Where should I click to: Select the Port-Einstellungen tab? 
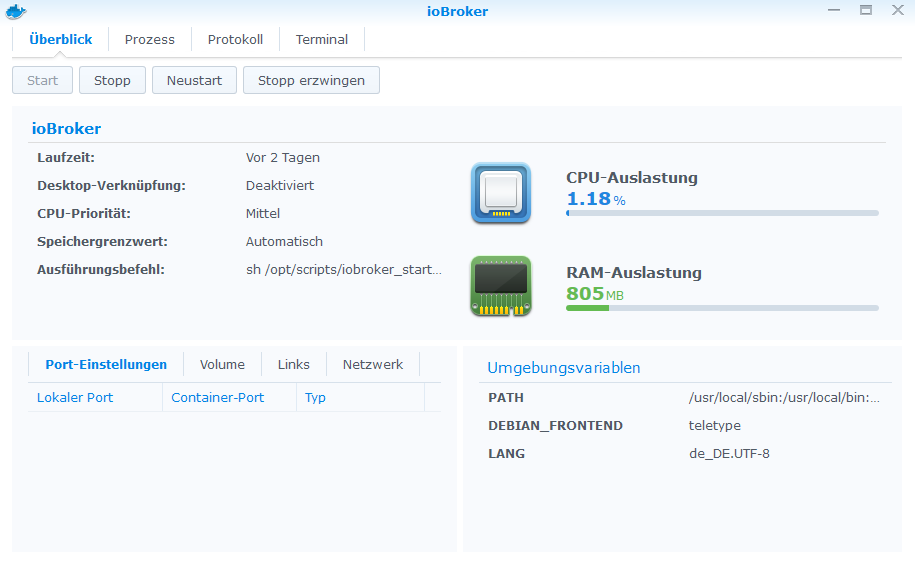click(x=106, y=364)
